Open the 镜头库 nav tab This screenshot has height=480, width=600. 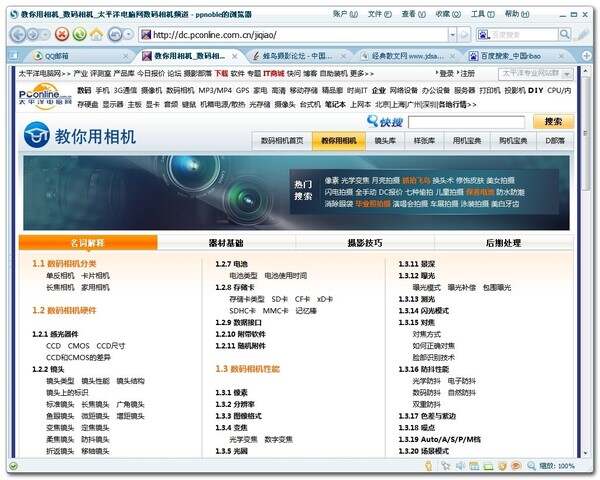385,141
